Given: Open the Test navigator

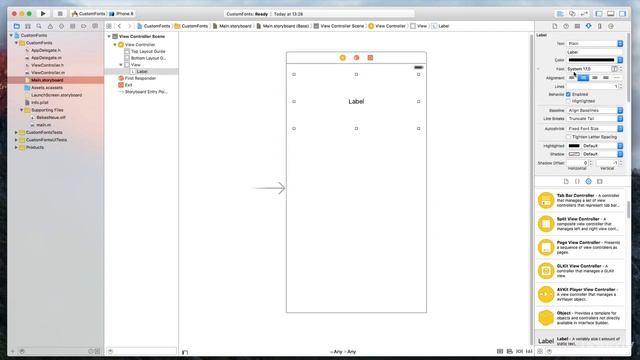Looking at the screenshot, I should pos(61,26).
